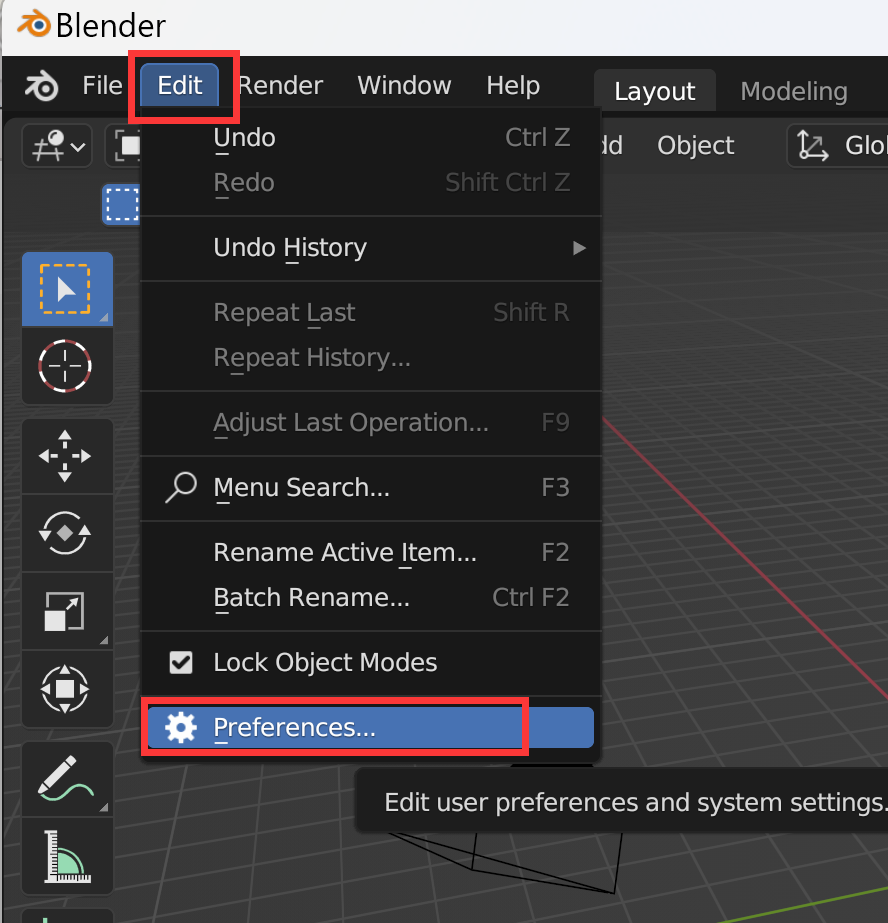Choose the Measure tool
888x923 pixels.
(x=66, y=855)
